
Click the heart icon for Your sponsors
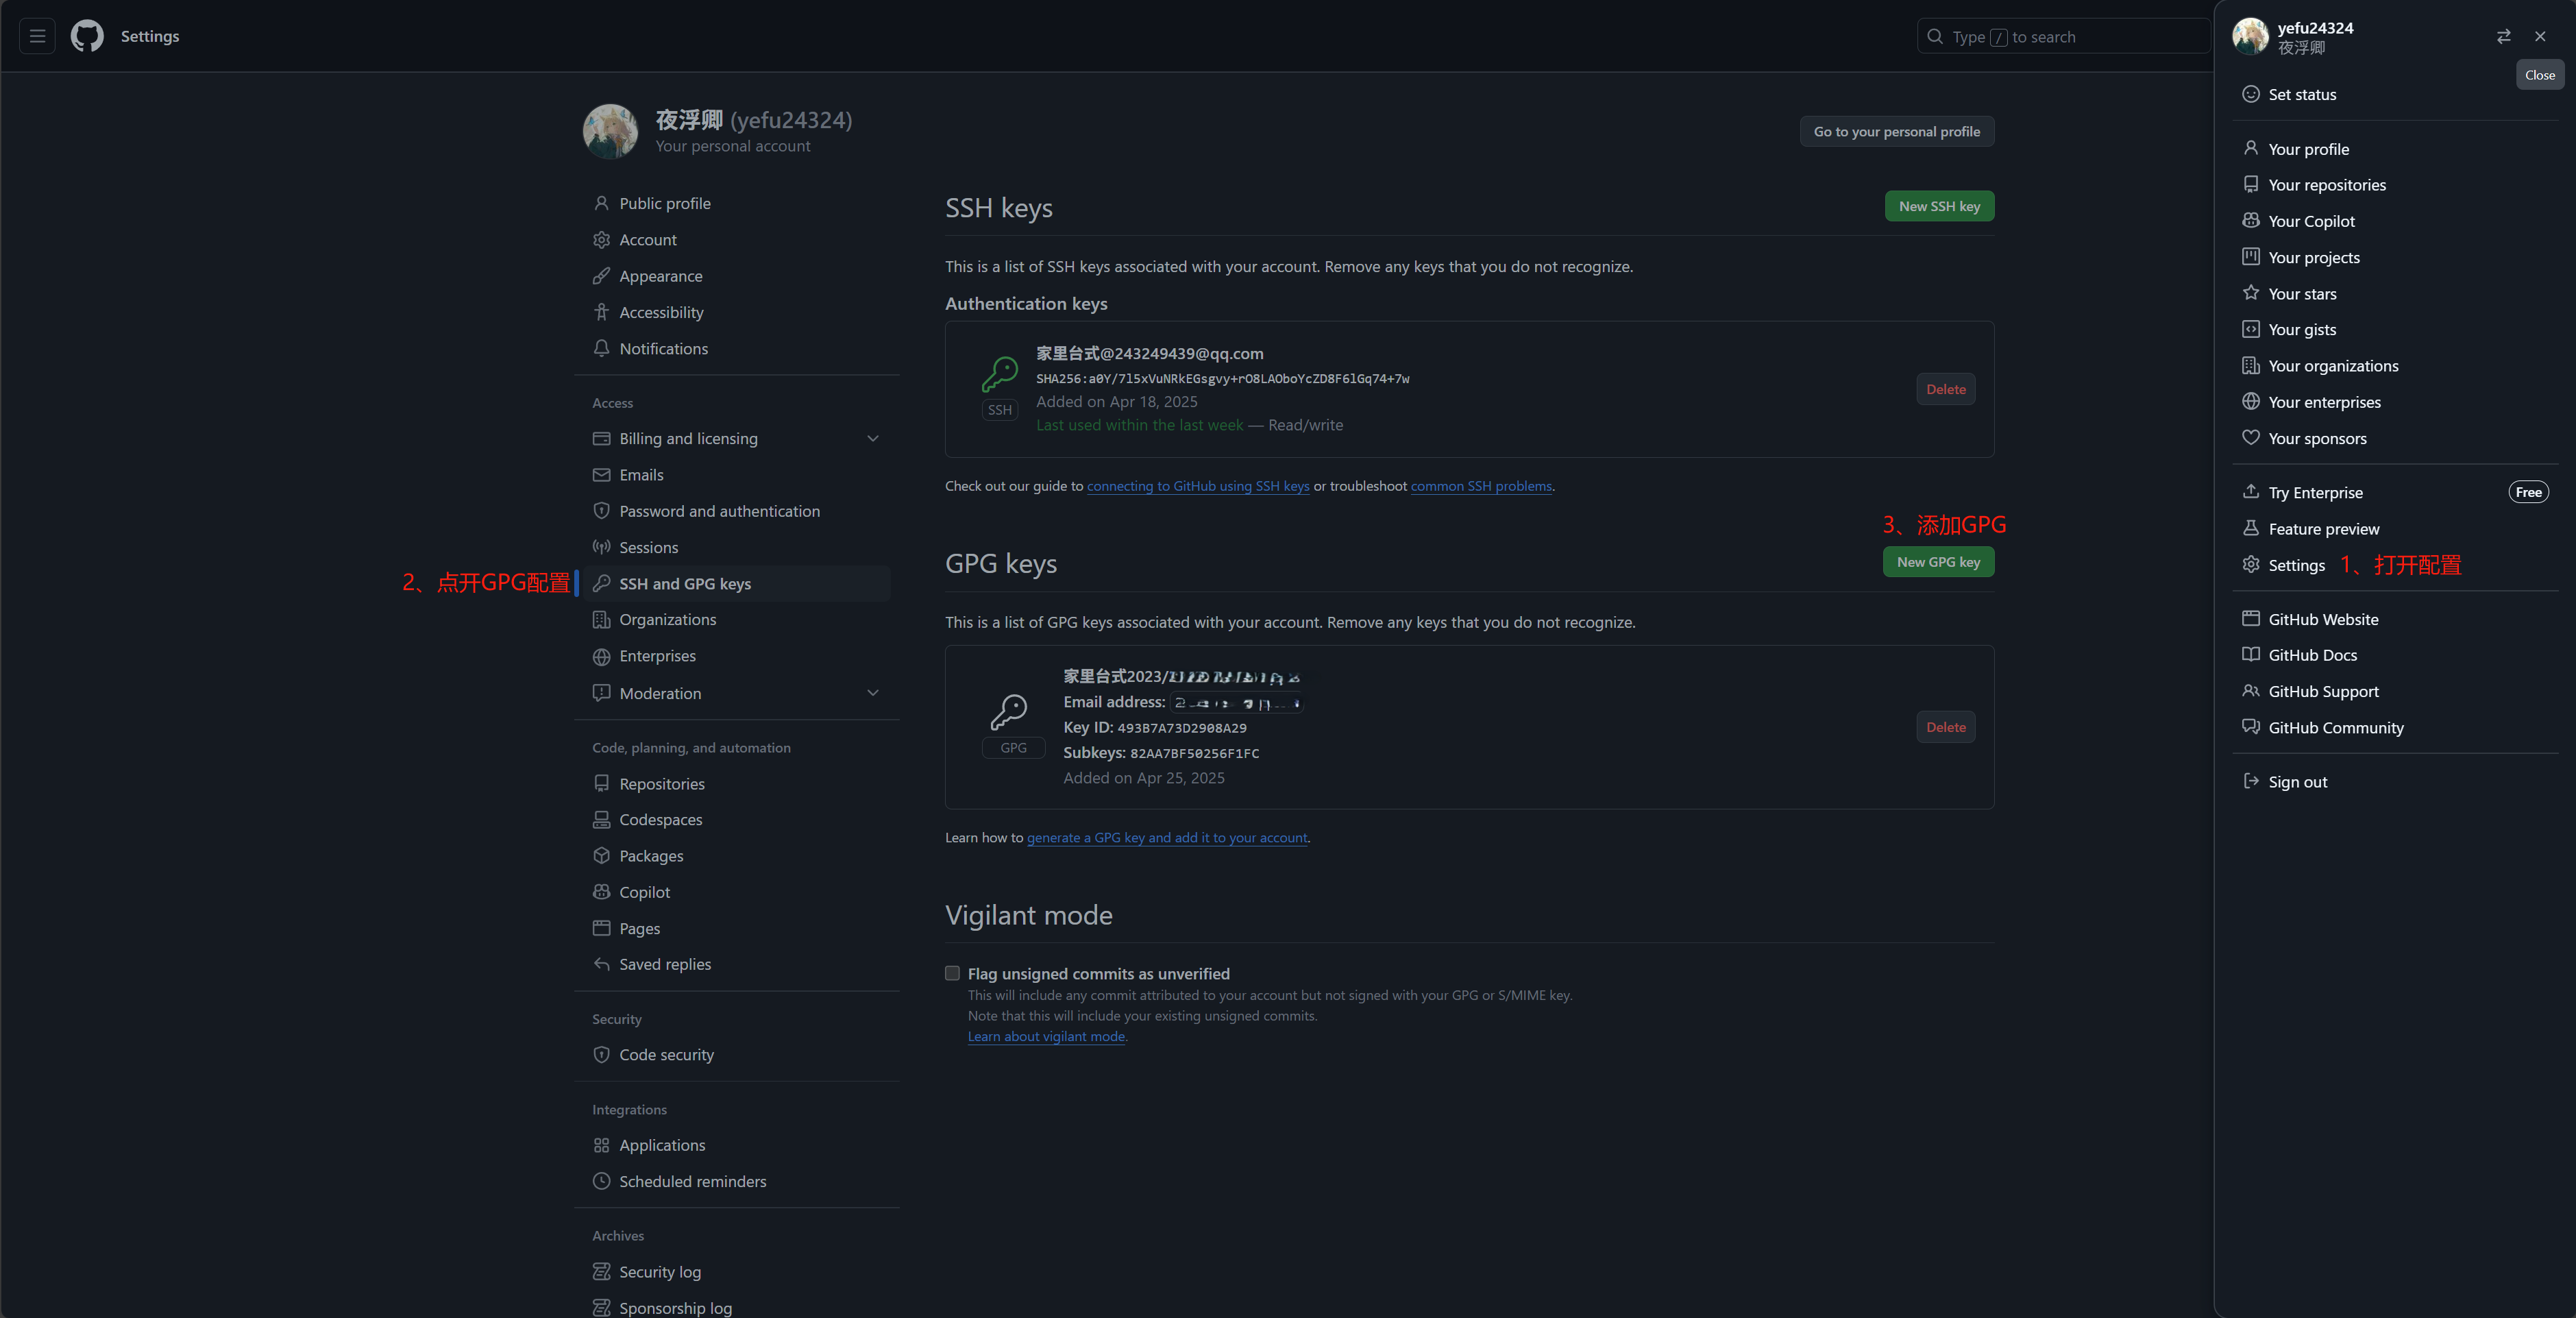2250,438
